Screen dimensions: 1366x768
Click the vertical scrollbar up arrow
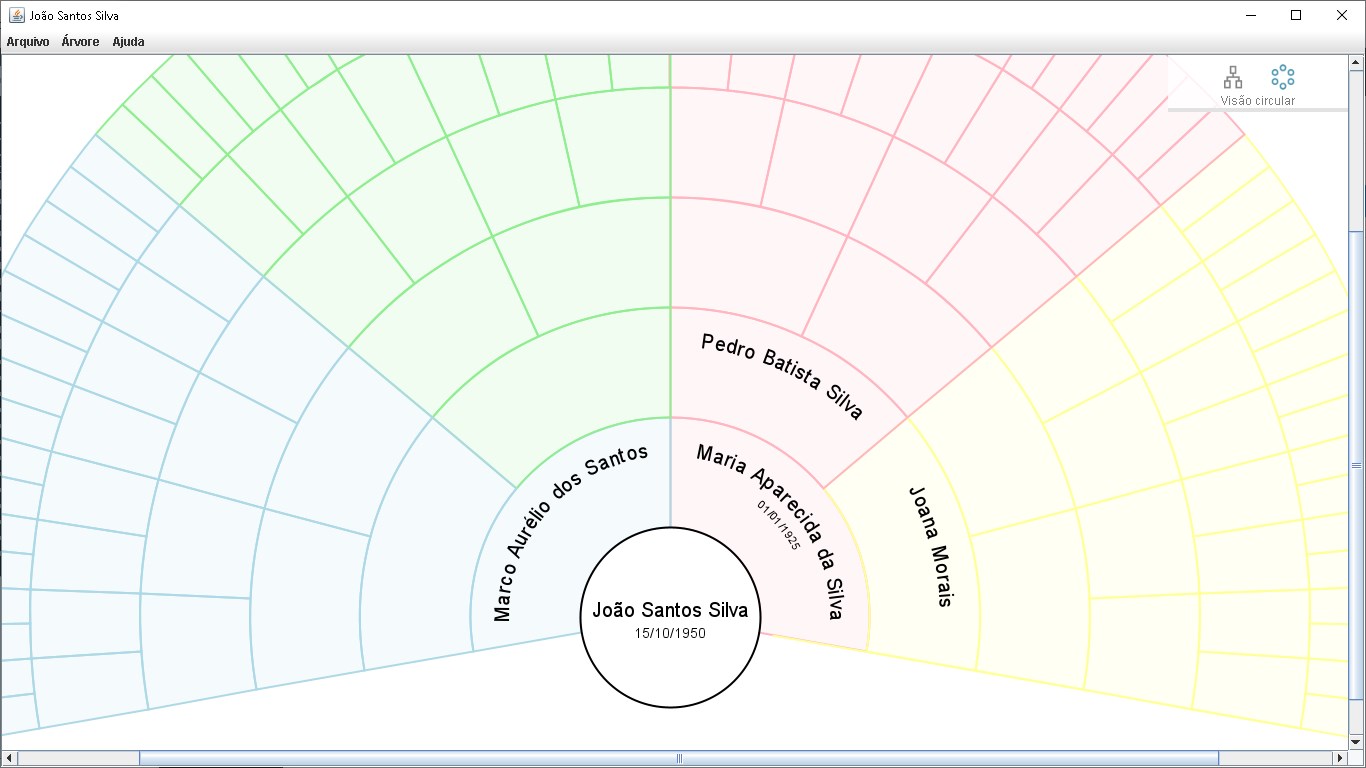[x=1357, y=61]
